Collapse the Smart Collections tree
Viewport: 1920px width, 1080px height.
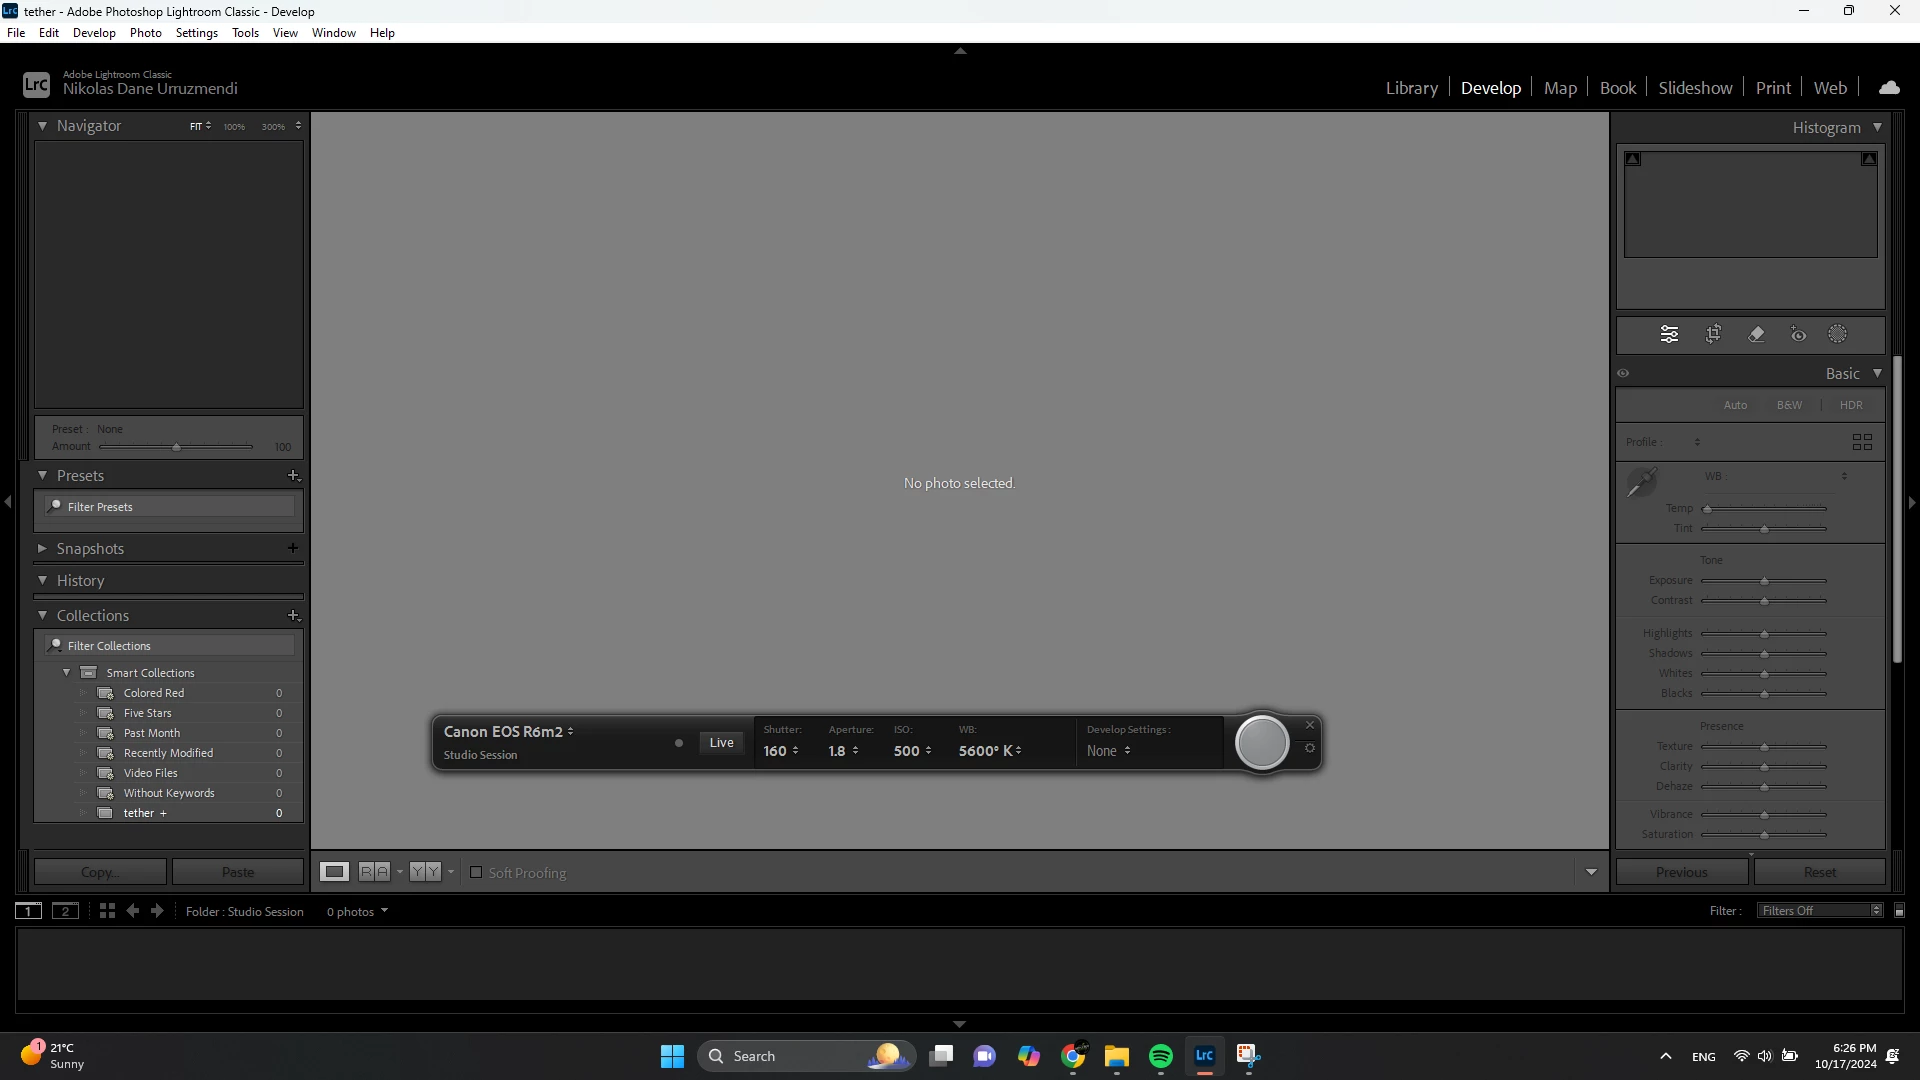tap(67, 672)
